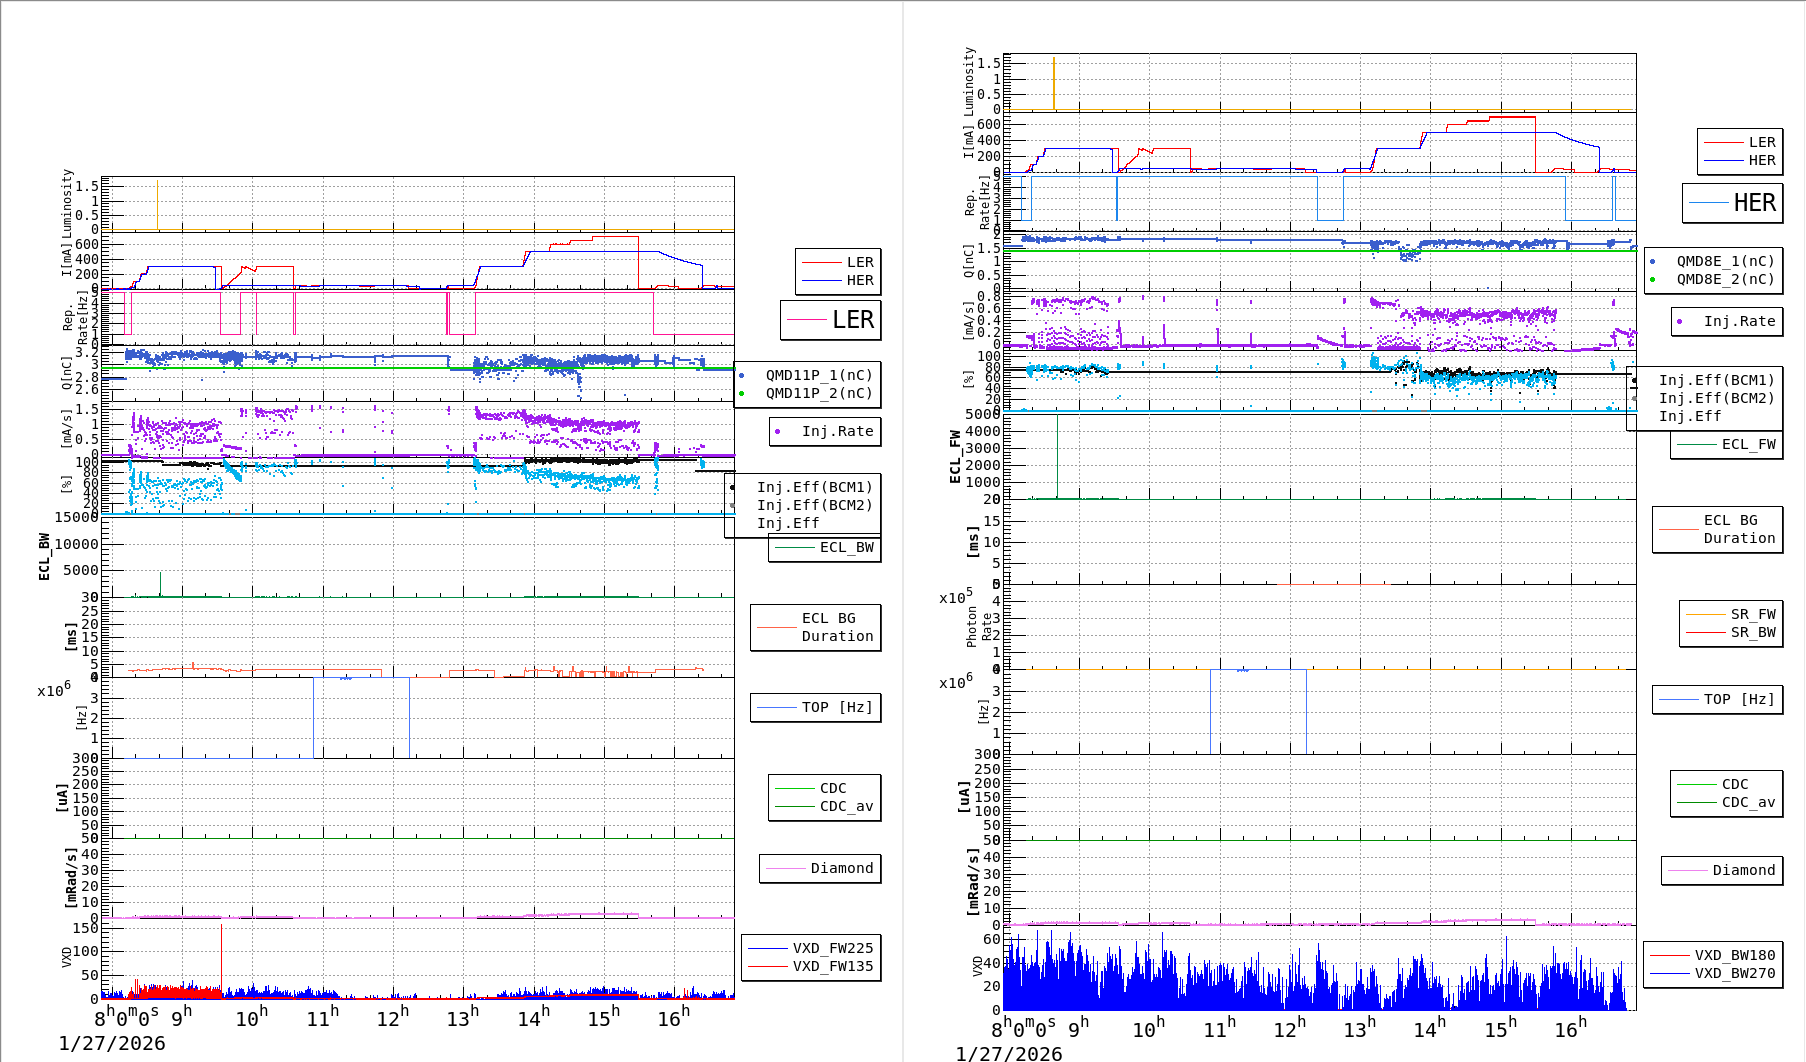Select the ECL_FW panel label
This screenshot has height=1062, width=1806.
[954, 455]
